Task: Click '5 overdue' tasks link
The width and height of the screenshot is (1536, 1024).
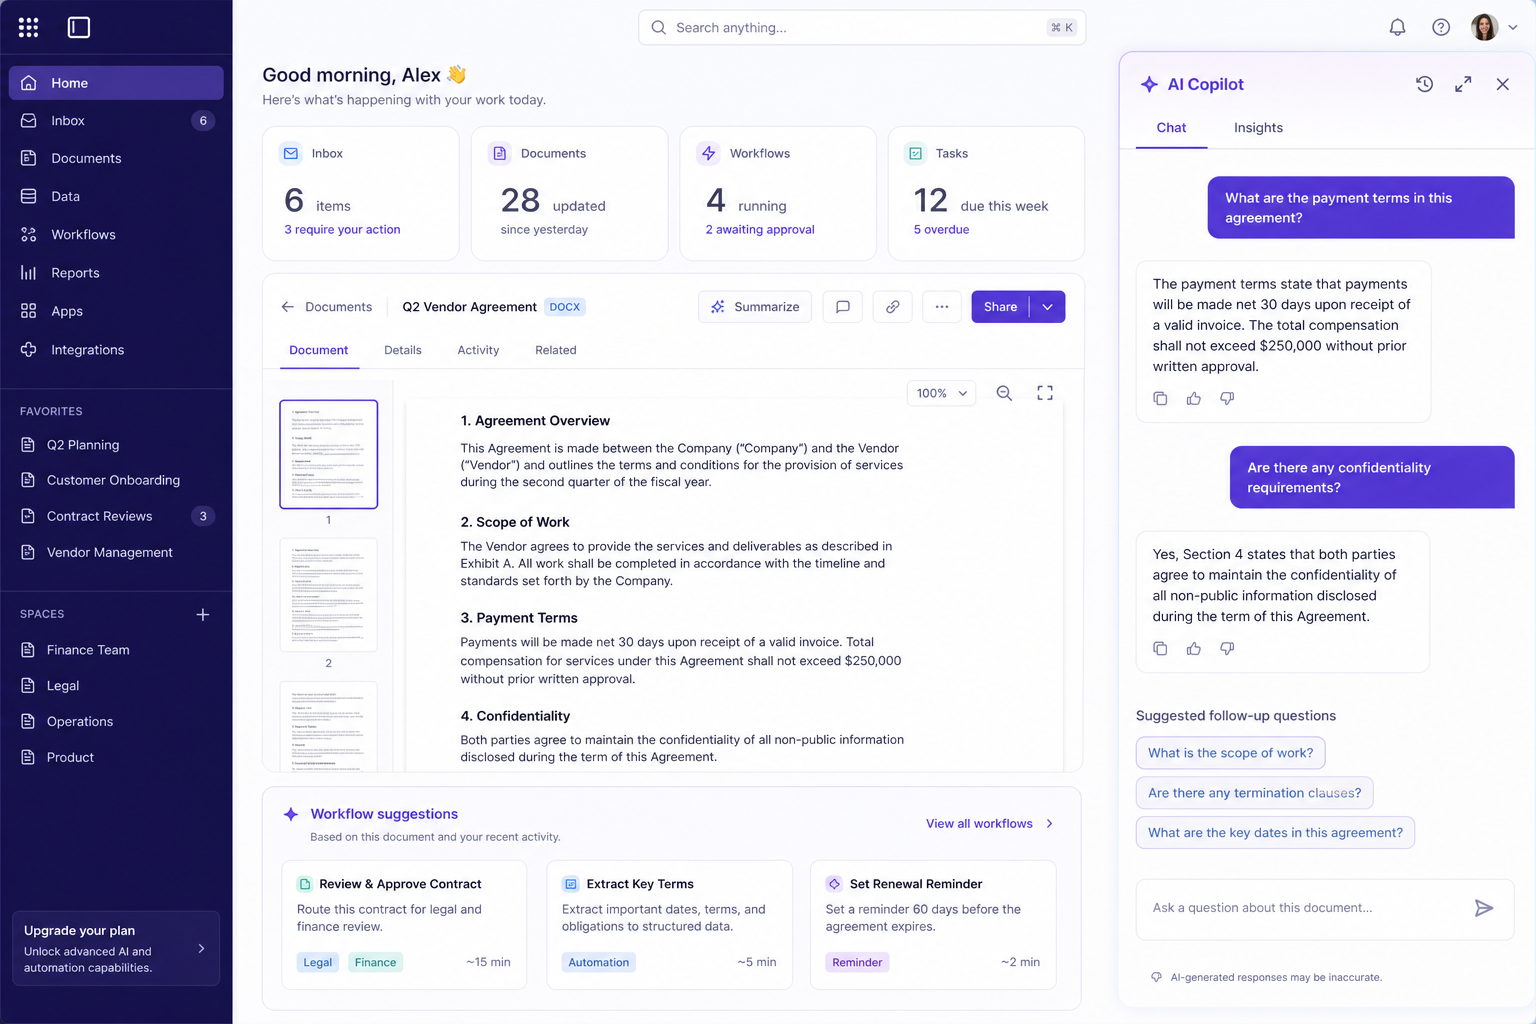Action: click(941, 230)
